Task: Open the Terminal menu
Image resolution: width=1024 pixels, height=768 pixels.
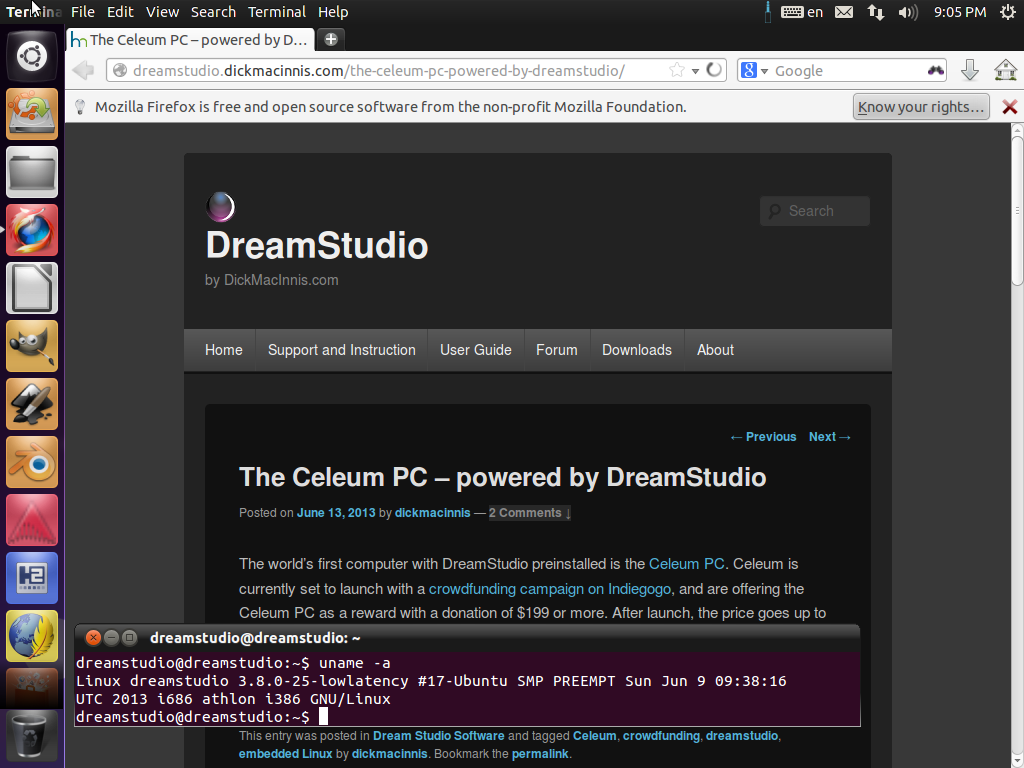Action: click(277, 12)
